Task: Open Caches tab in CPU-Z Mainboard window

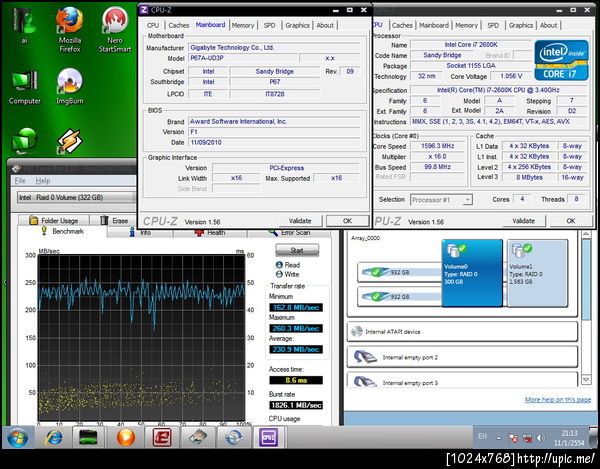Action: [179, 25]
